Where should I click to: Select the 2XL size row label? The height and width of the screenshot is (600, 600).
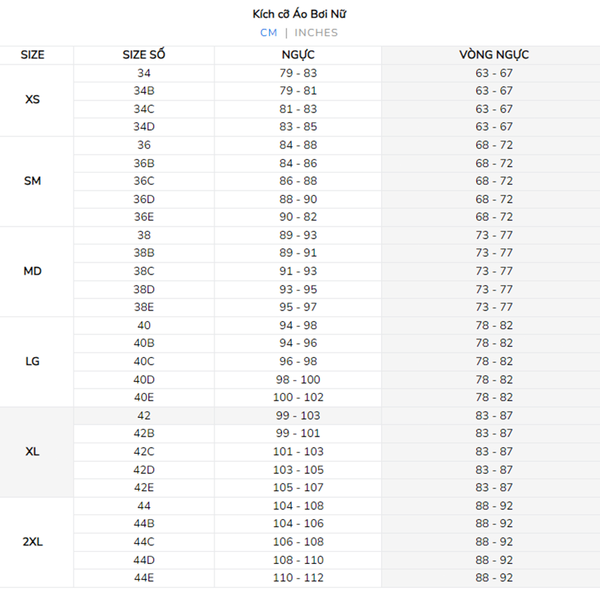32,541
